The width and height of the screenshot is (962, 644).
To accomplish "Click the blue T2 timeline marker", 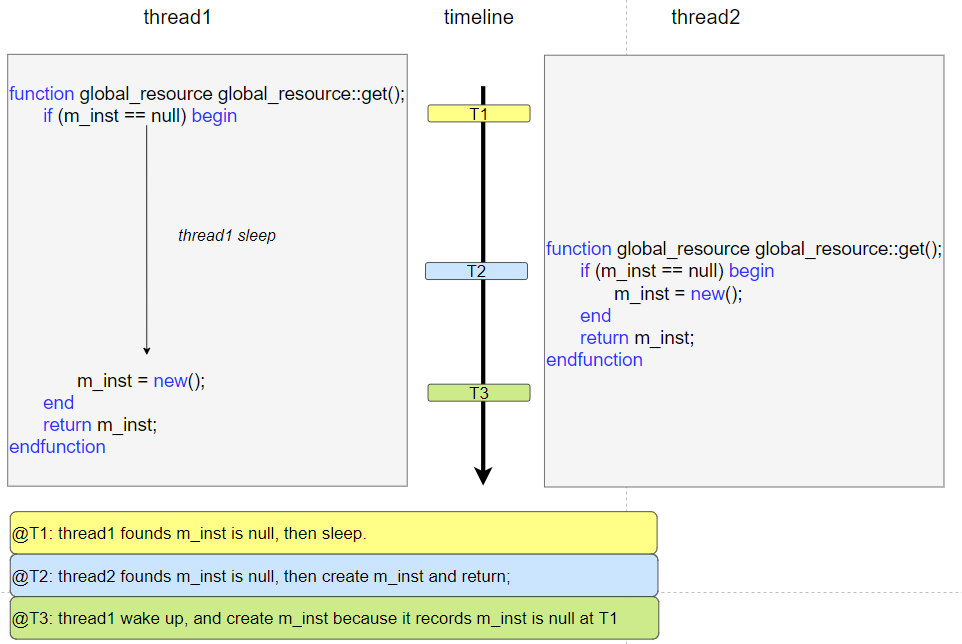I will click(476, 271).
